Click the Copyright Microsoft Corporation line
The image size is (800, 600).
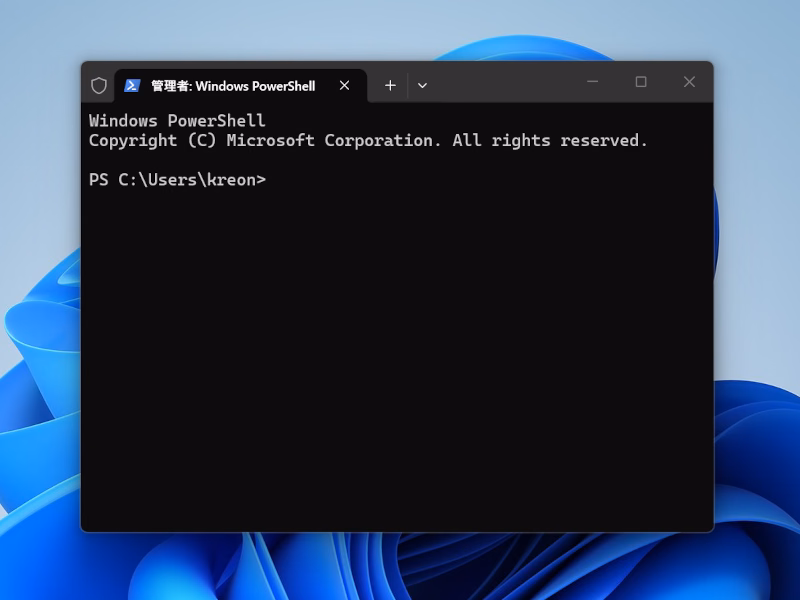(368, 140)
